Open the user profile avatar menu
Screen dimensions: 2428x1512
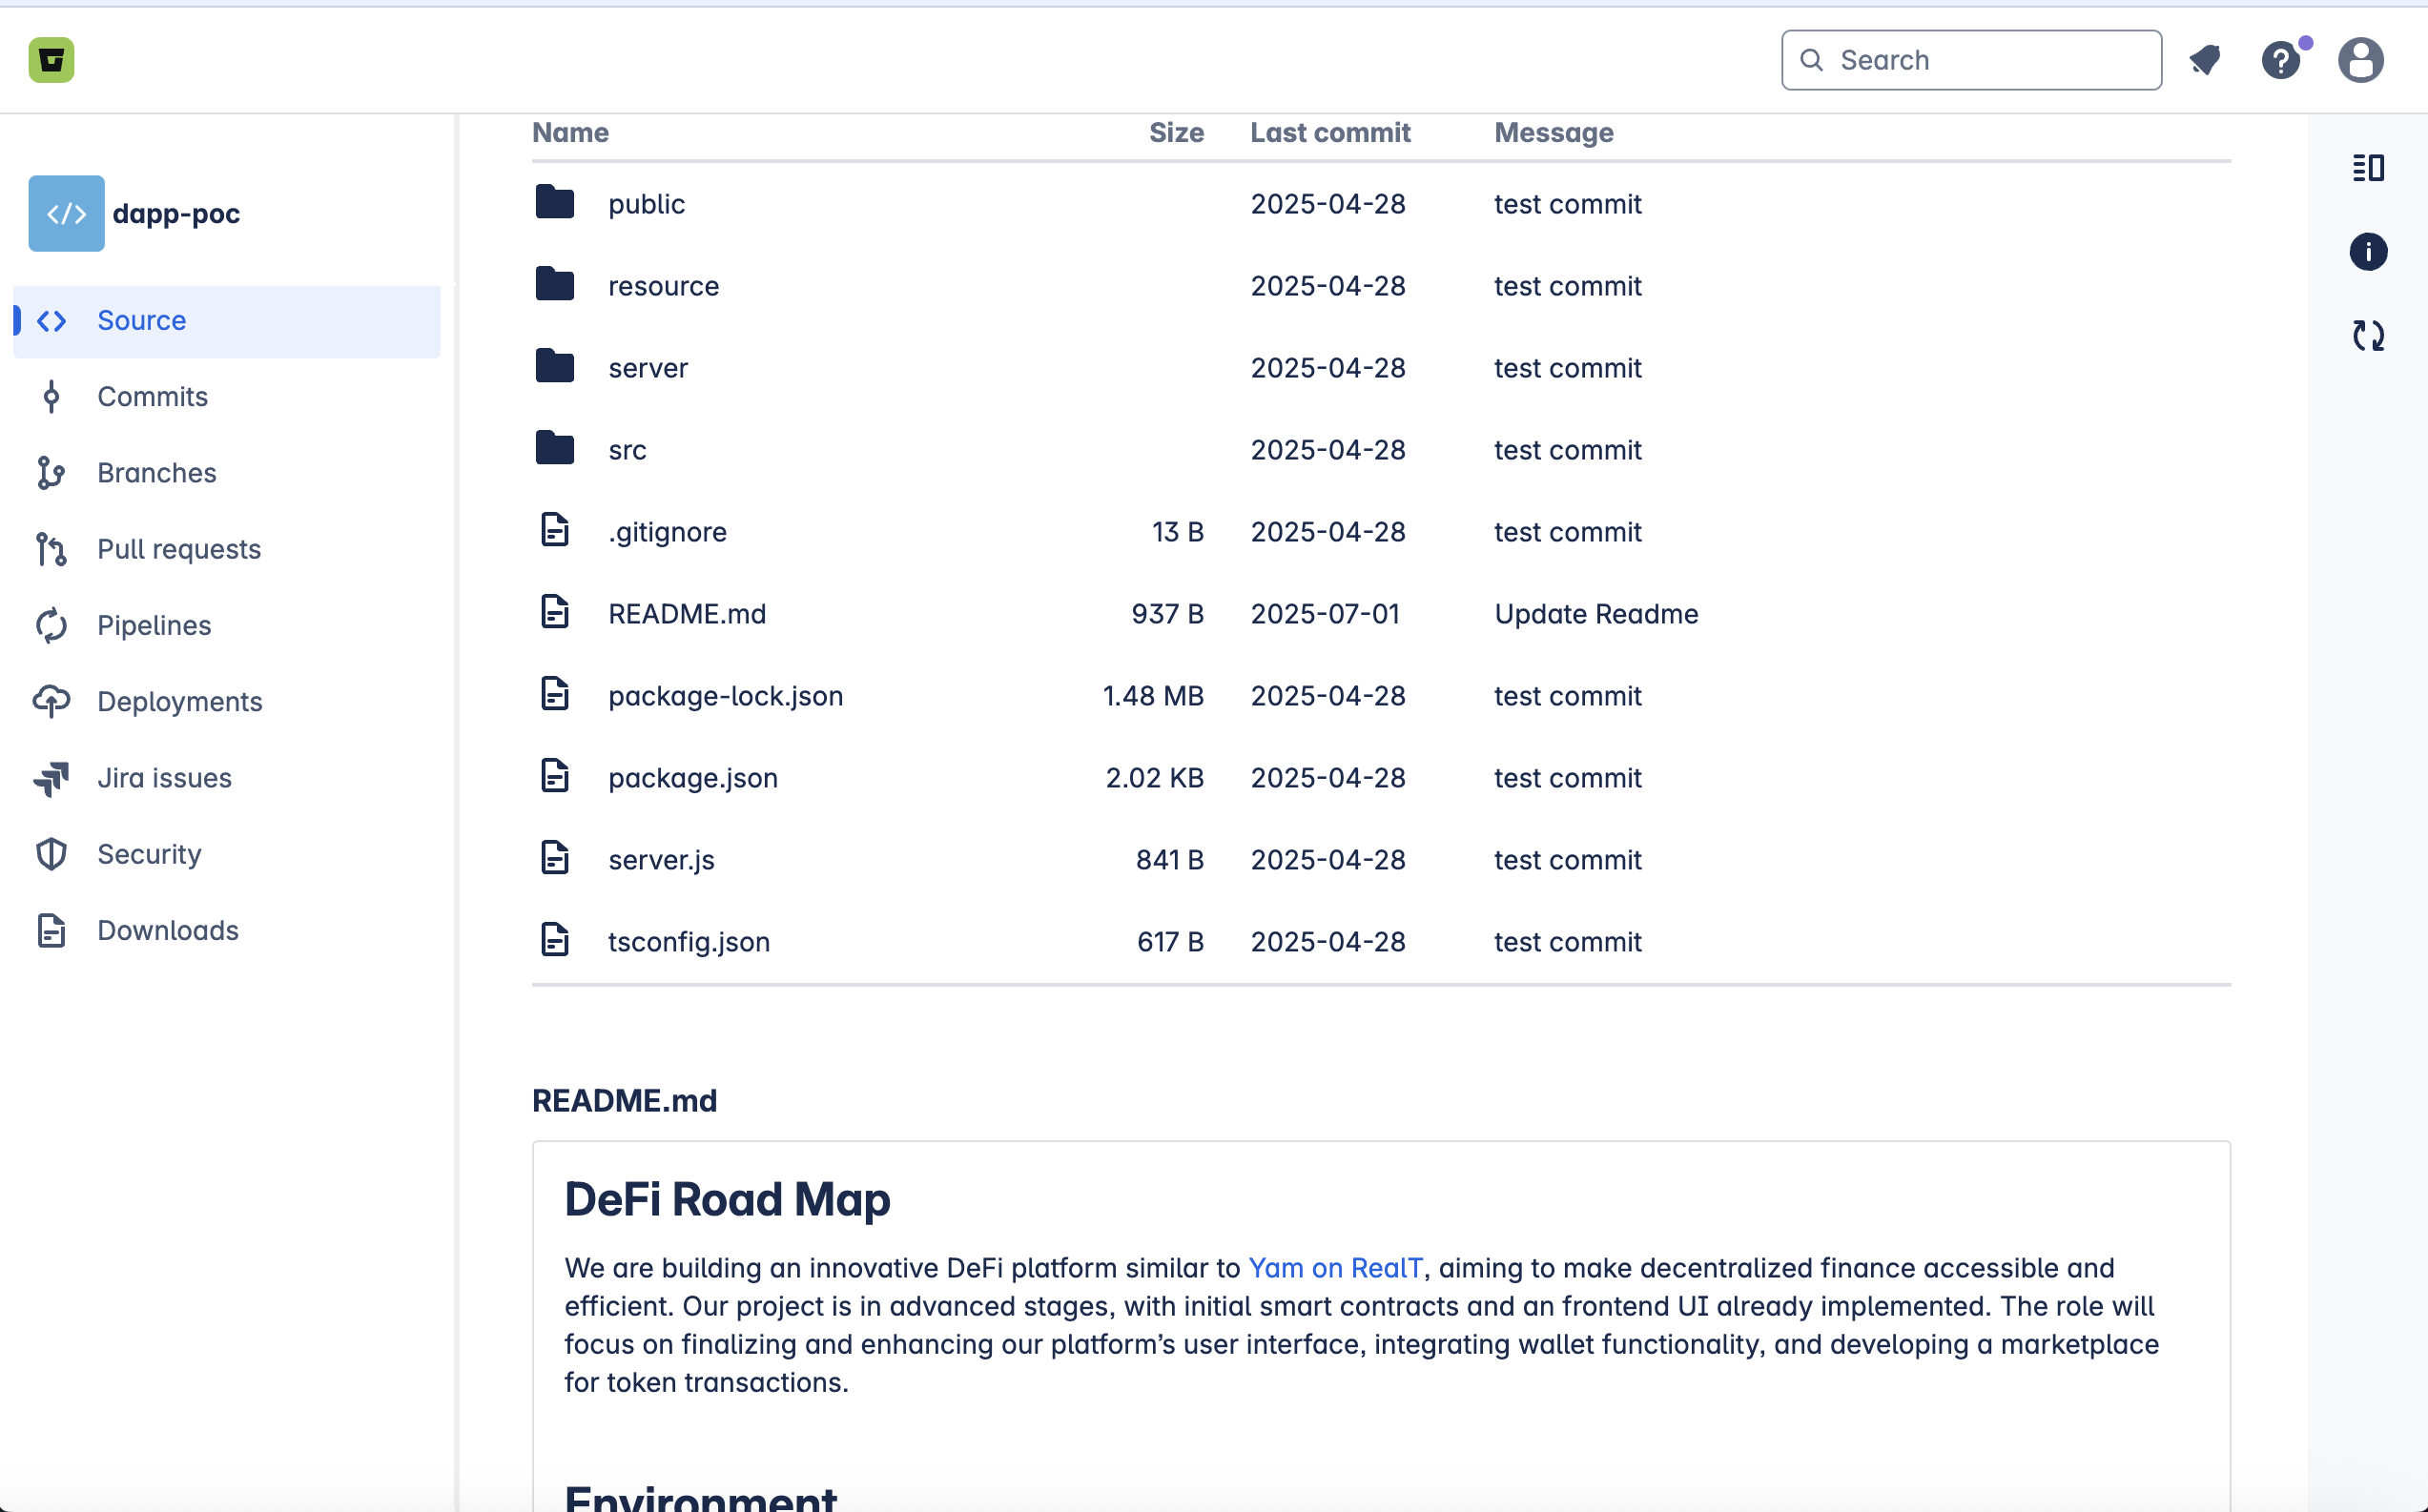[x=2360, y=60]
